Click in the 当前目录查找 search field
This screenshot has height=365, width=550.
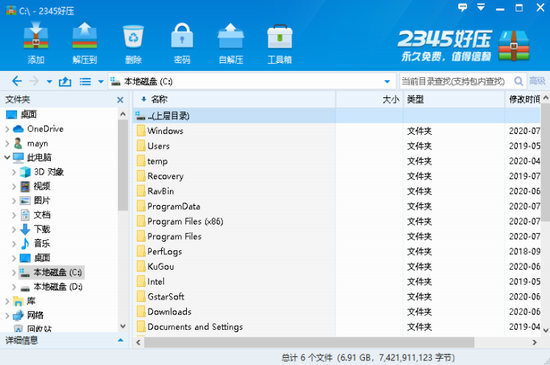pyautogui.click(x=456, y=81)
